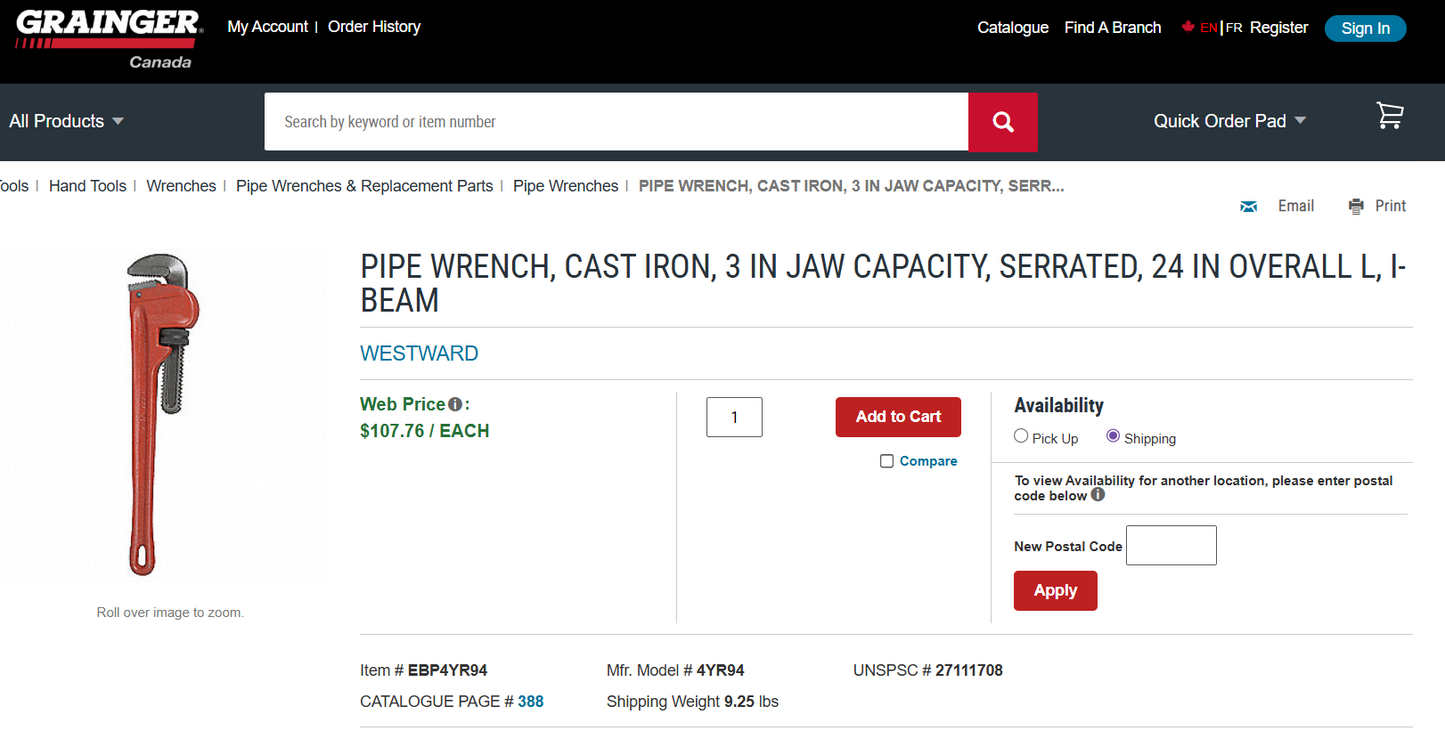Focus the keyword search field

click(x=616, y=122)
